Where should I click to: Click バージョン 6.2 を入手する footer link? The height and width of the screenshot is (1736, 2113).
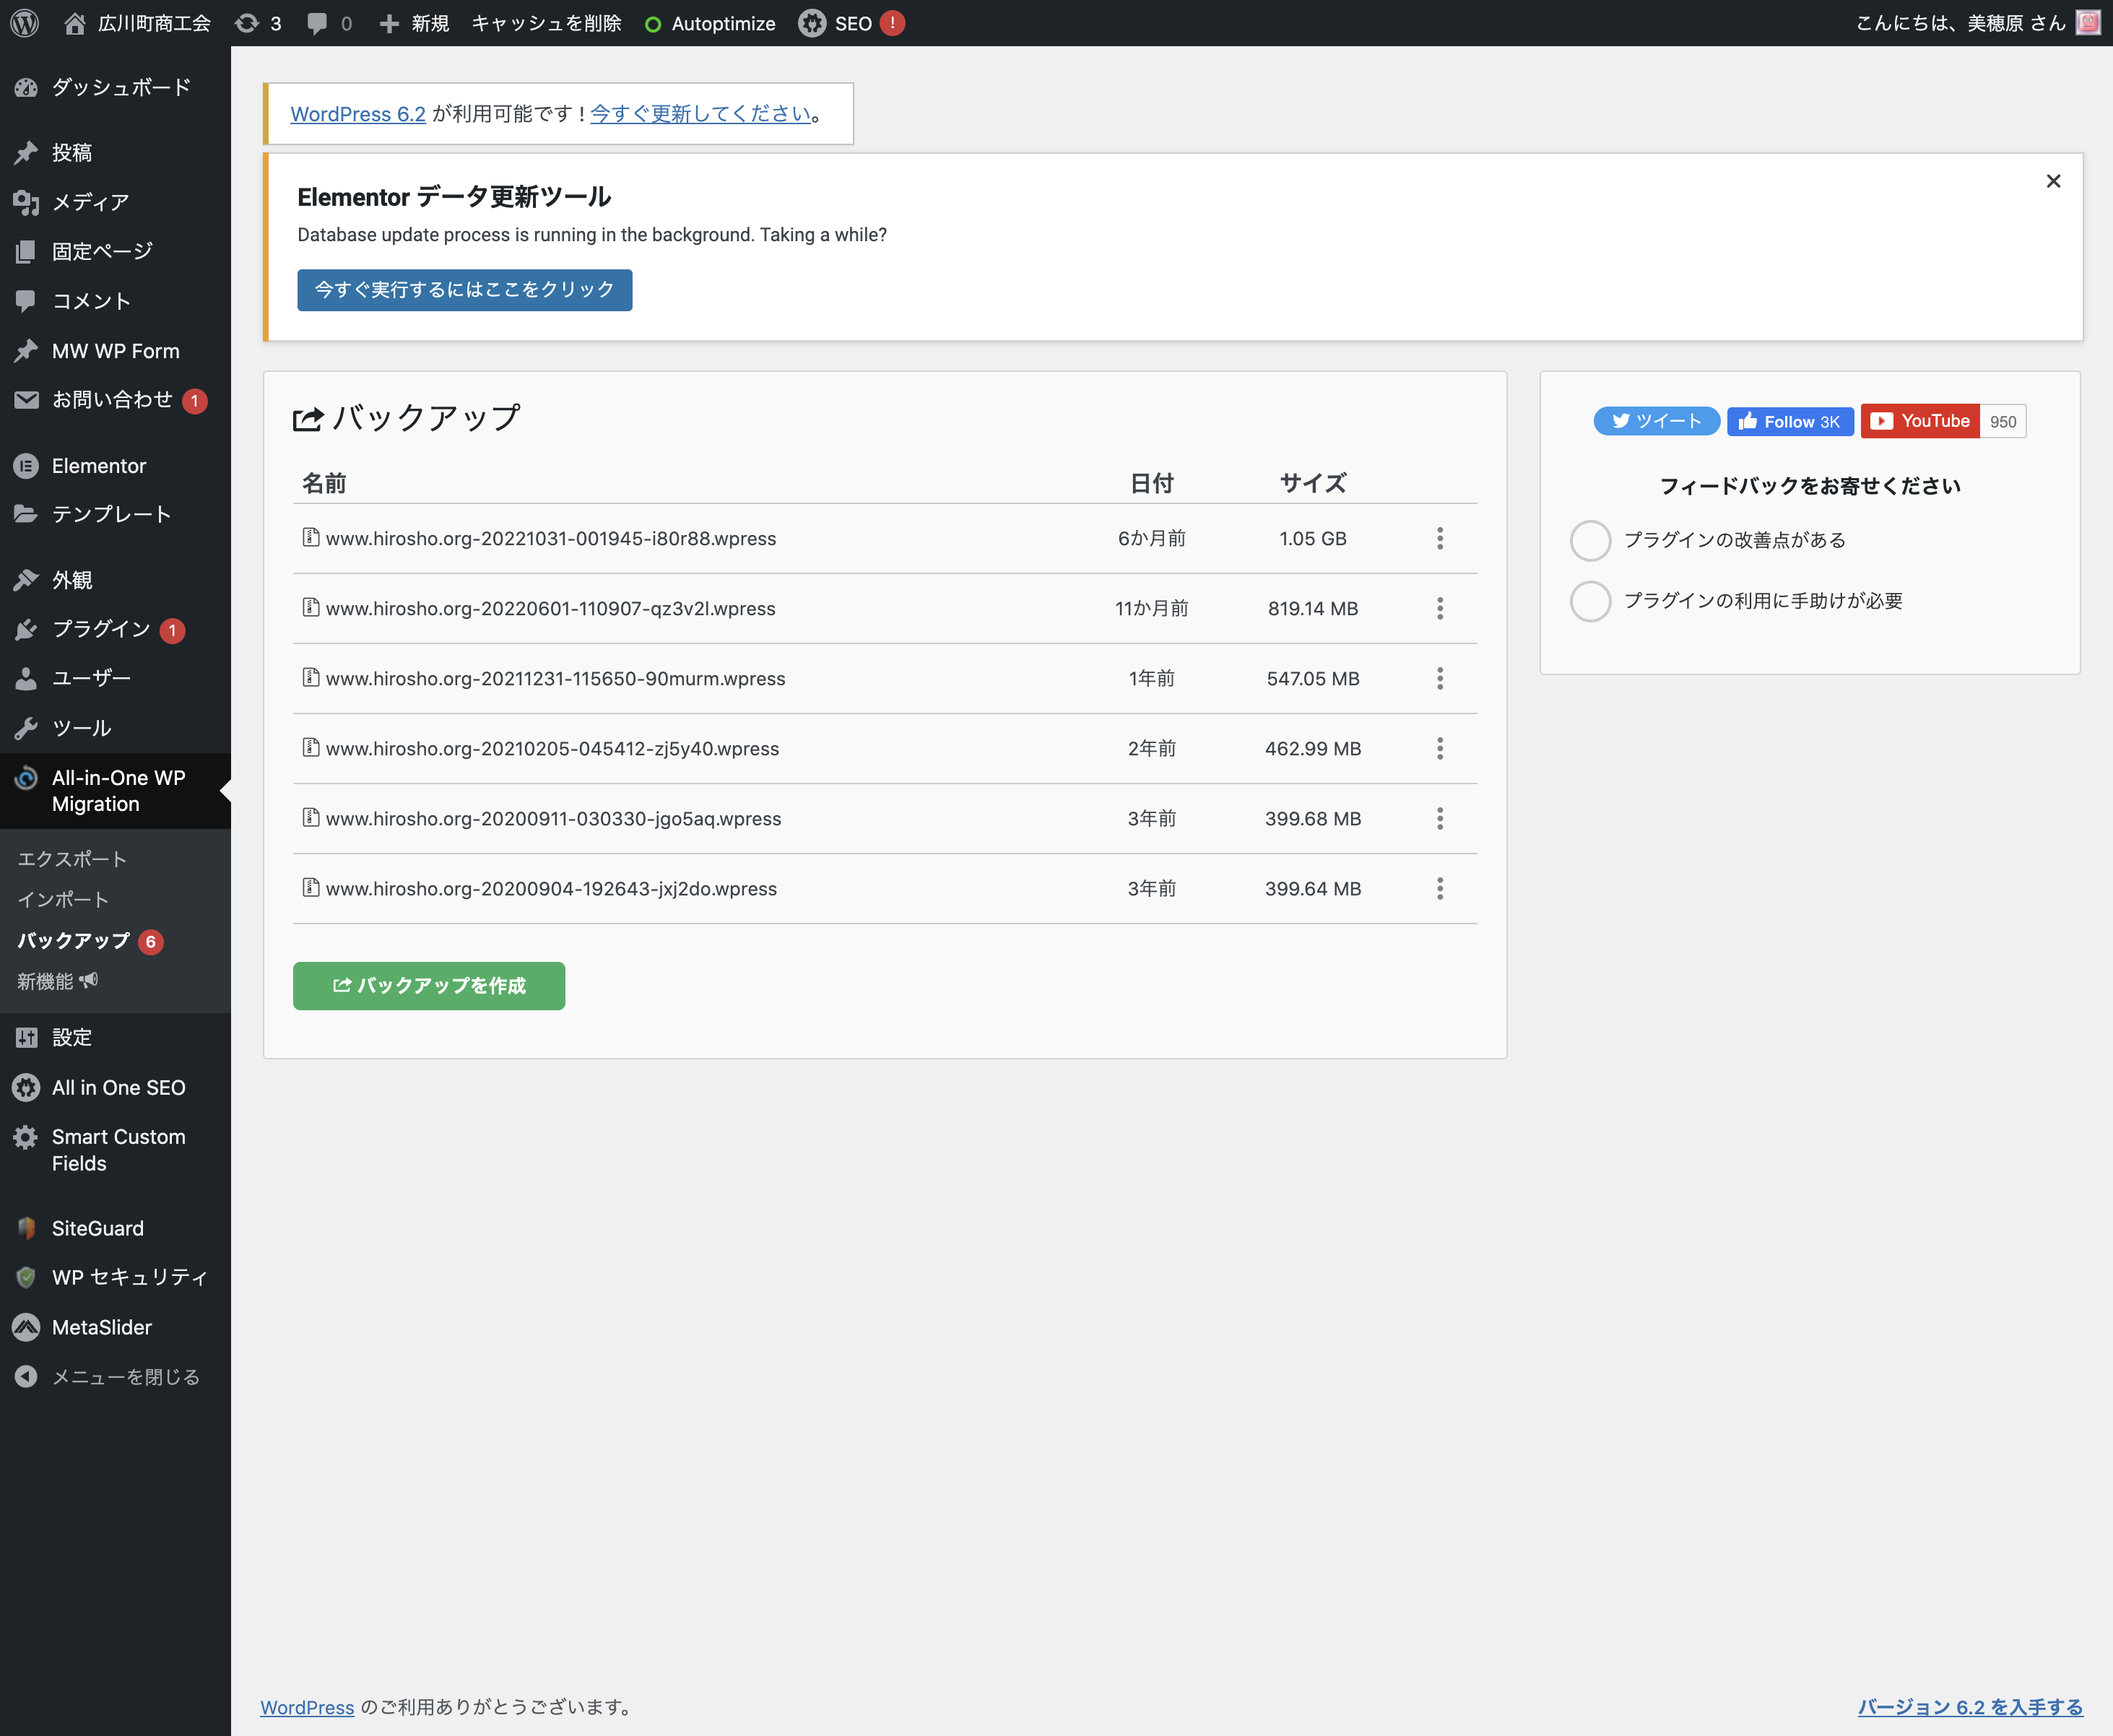pyautogui.click(x=1970, y=1707)
